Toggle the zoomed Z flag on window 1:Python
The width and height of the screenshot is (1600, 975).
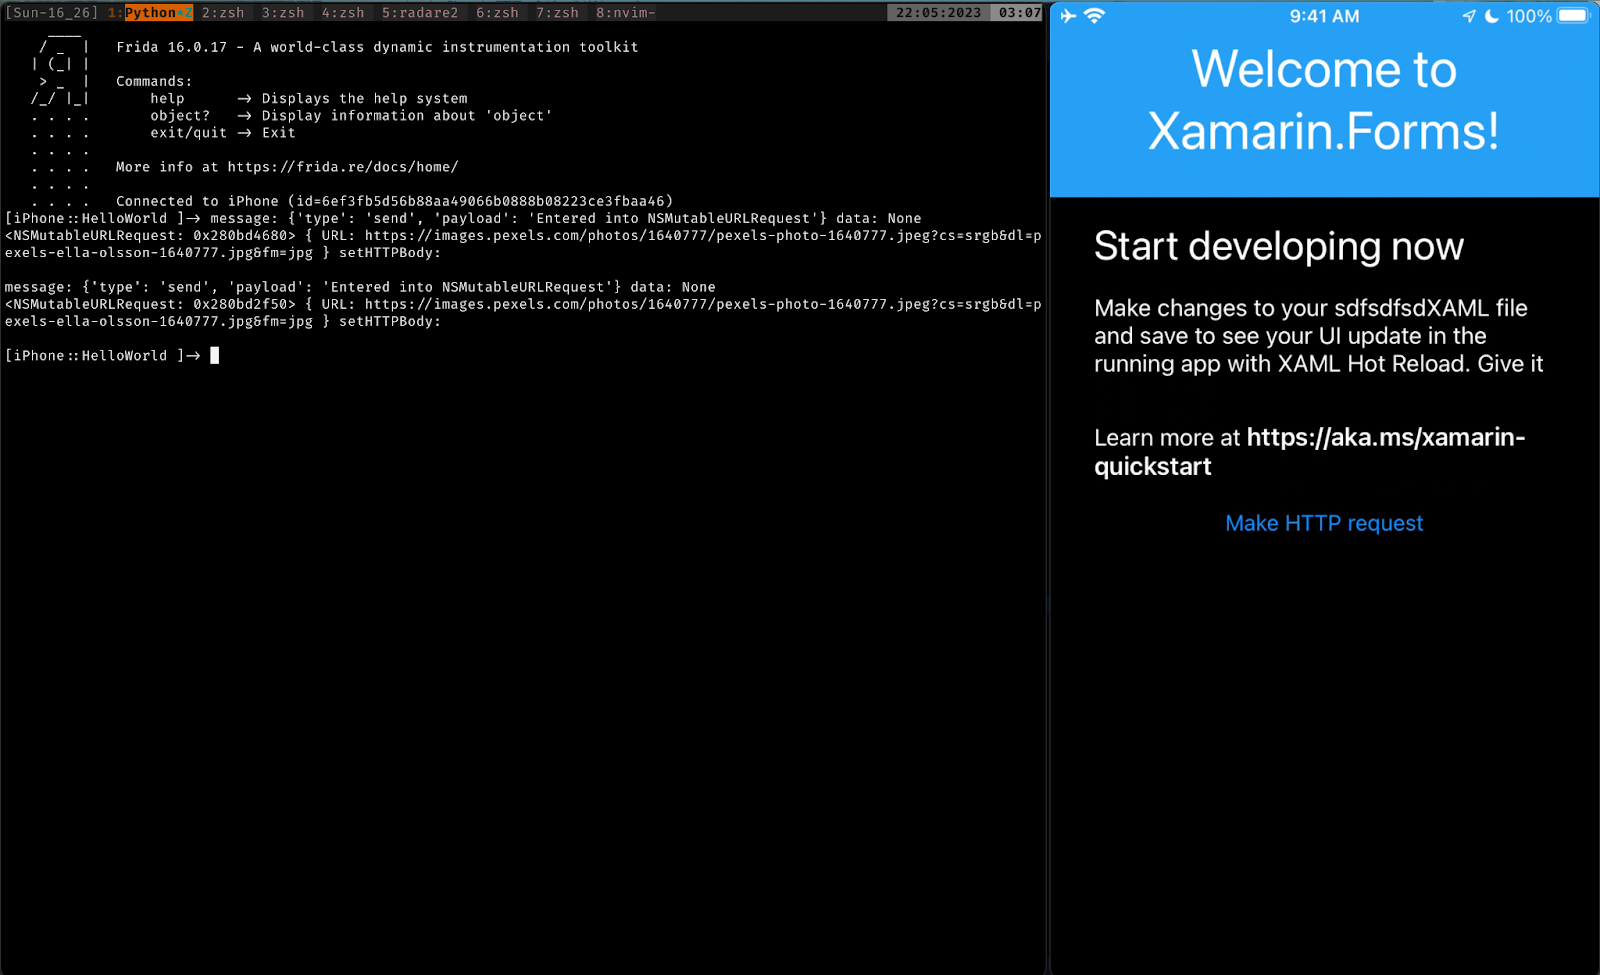[x=189, y=13]
